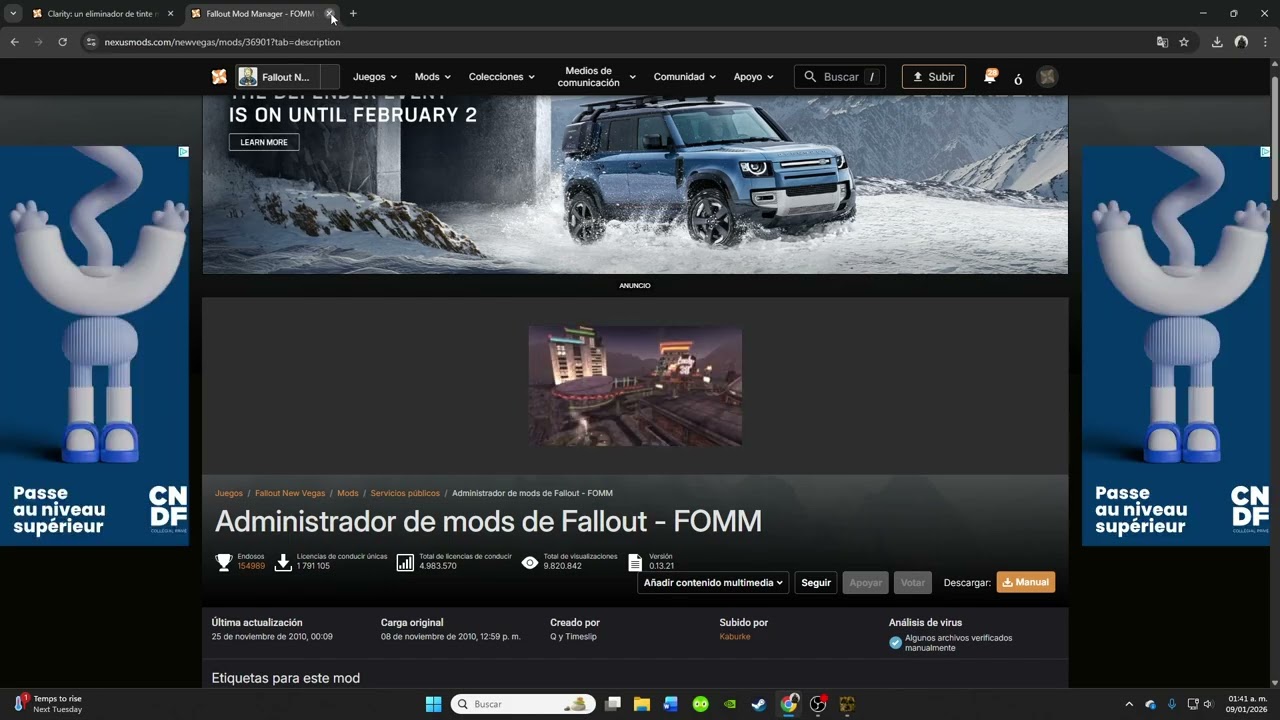Click the unique downloads arrow icon
1280x720 pixels.
283,562
